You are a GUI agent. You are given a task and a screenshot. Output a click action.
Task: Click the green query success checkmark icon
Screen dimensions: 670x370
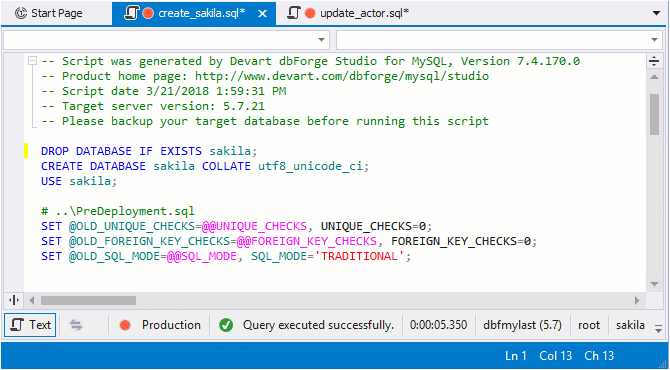point(226,325)
